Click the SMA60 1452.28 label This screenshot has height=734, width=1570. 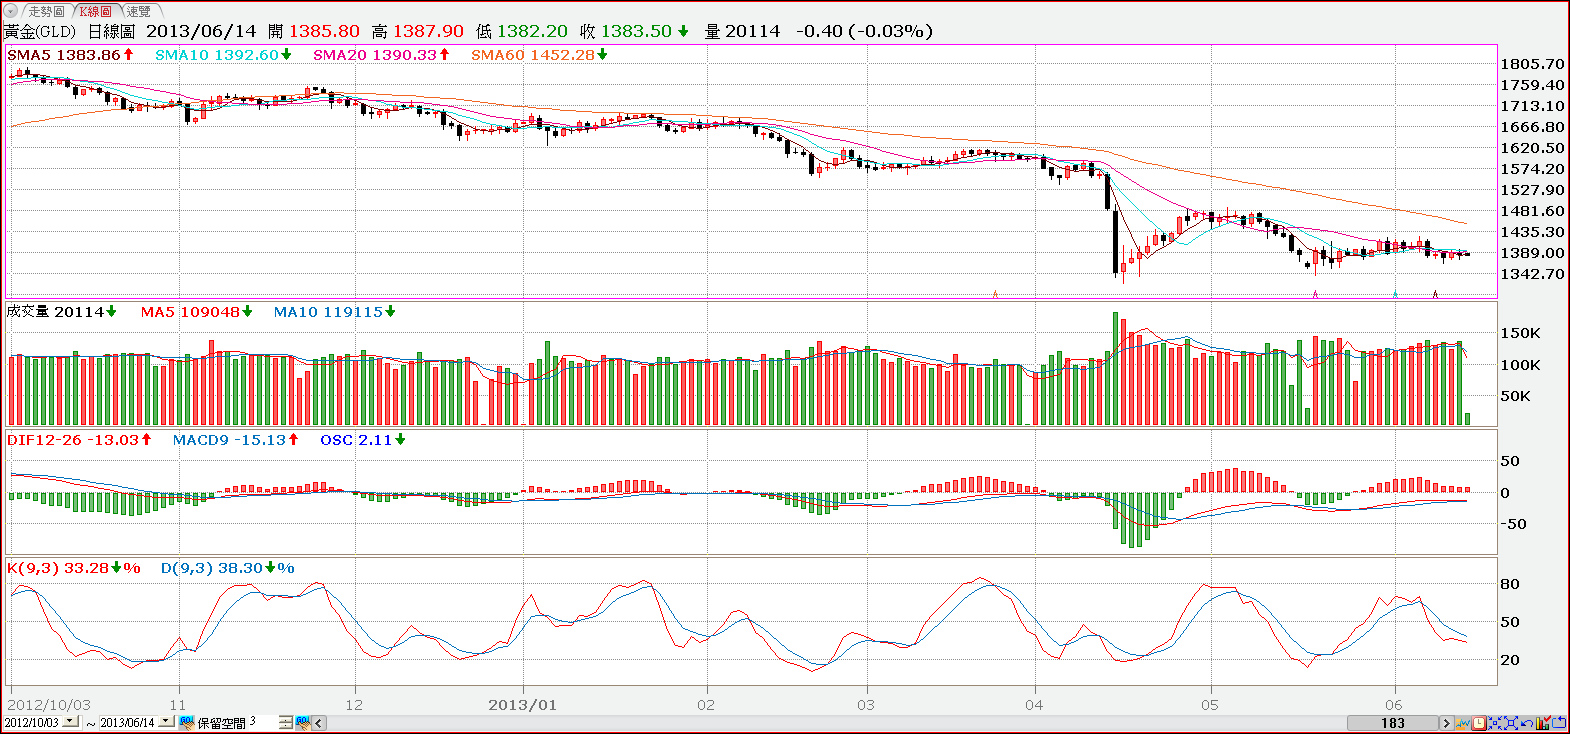[x=539, y=55]
